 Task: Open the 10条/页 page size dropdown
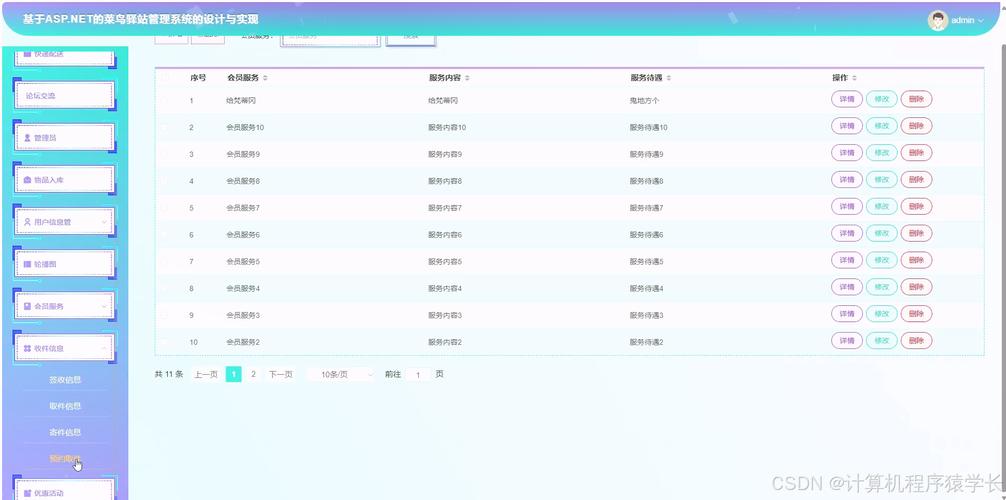[x=340, y=374]
